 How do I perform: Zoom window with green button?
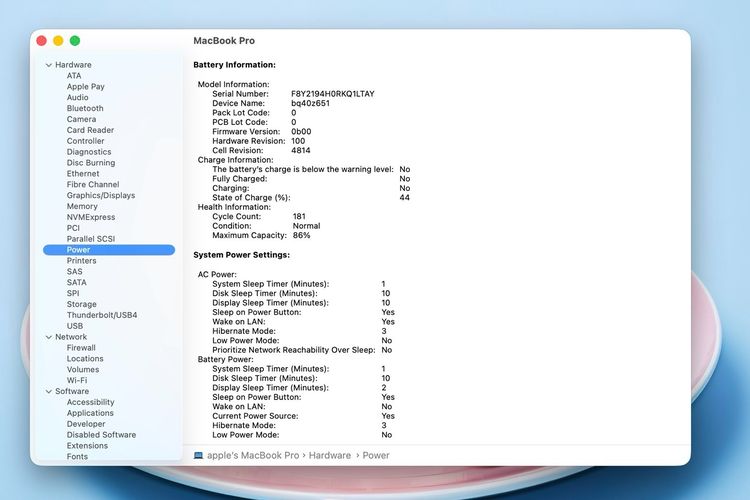(x=75, y=41)
